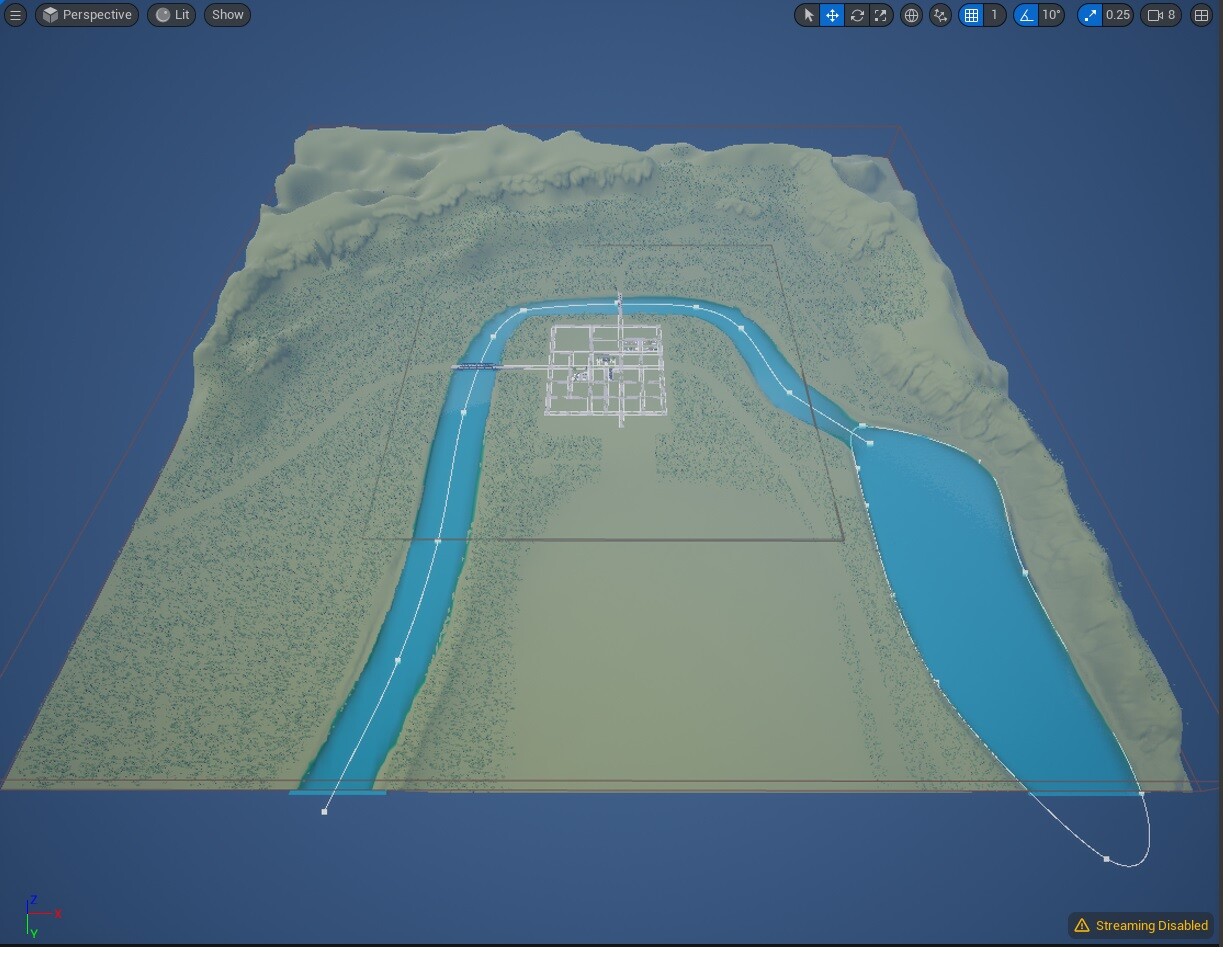Toggle scale snapping
1228x956 pixels.
1090,15
